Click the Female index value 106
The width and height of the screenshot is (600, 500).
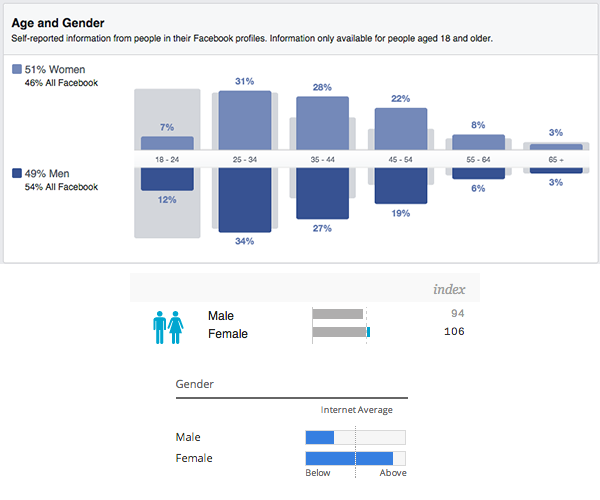click(453, 332)
